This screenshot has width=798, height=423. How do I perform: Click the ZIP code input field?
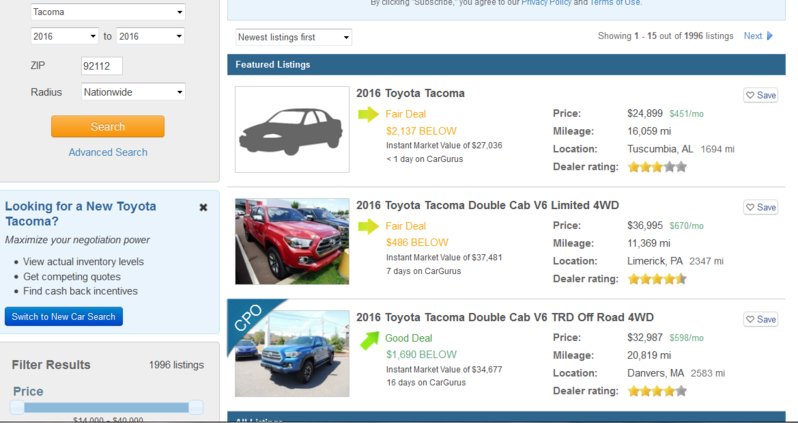(x=102, y=66)
